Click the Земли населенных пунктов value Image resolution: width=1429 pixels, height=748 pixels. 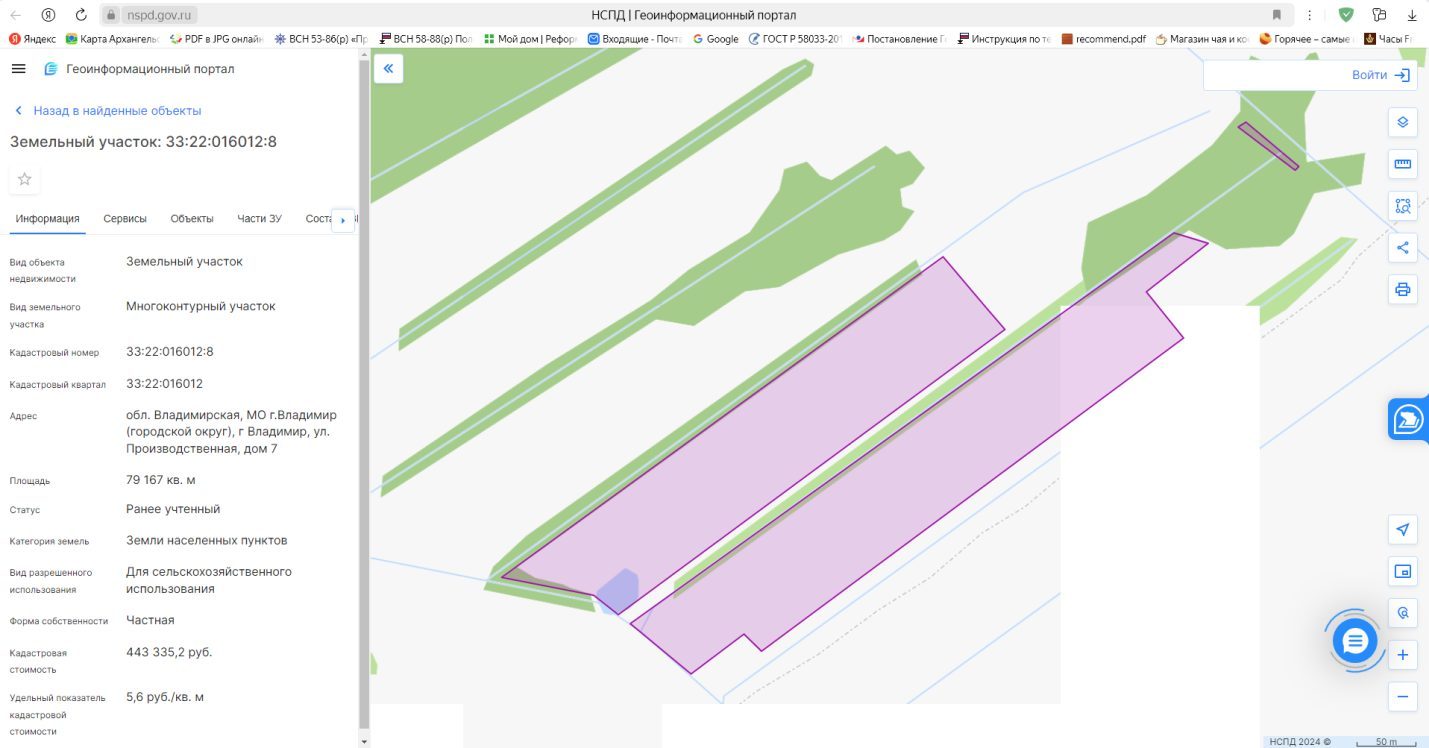point(207,540)
